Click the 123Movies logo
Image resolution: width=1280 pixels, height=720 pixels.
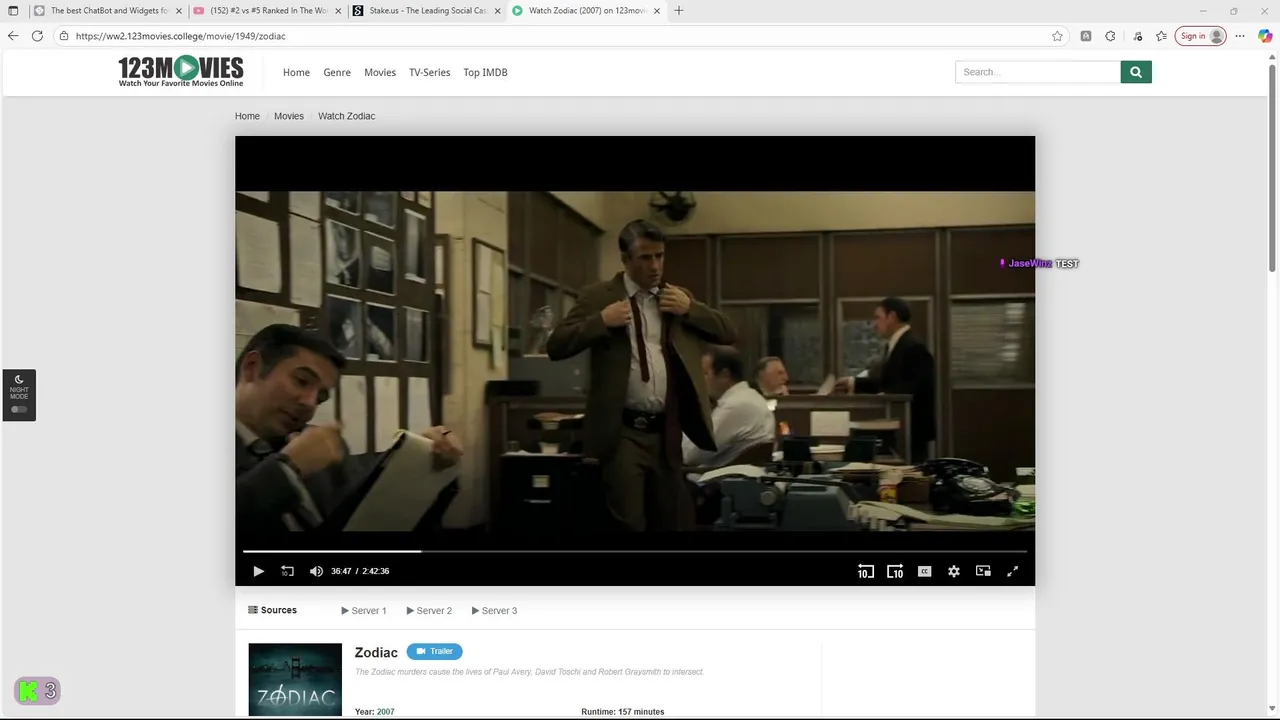(x=181, y=71)
